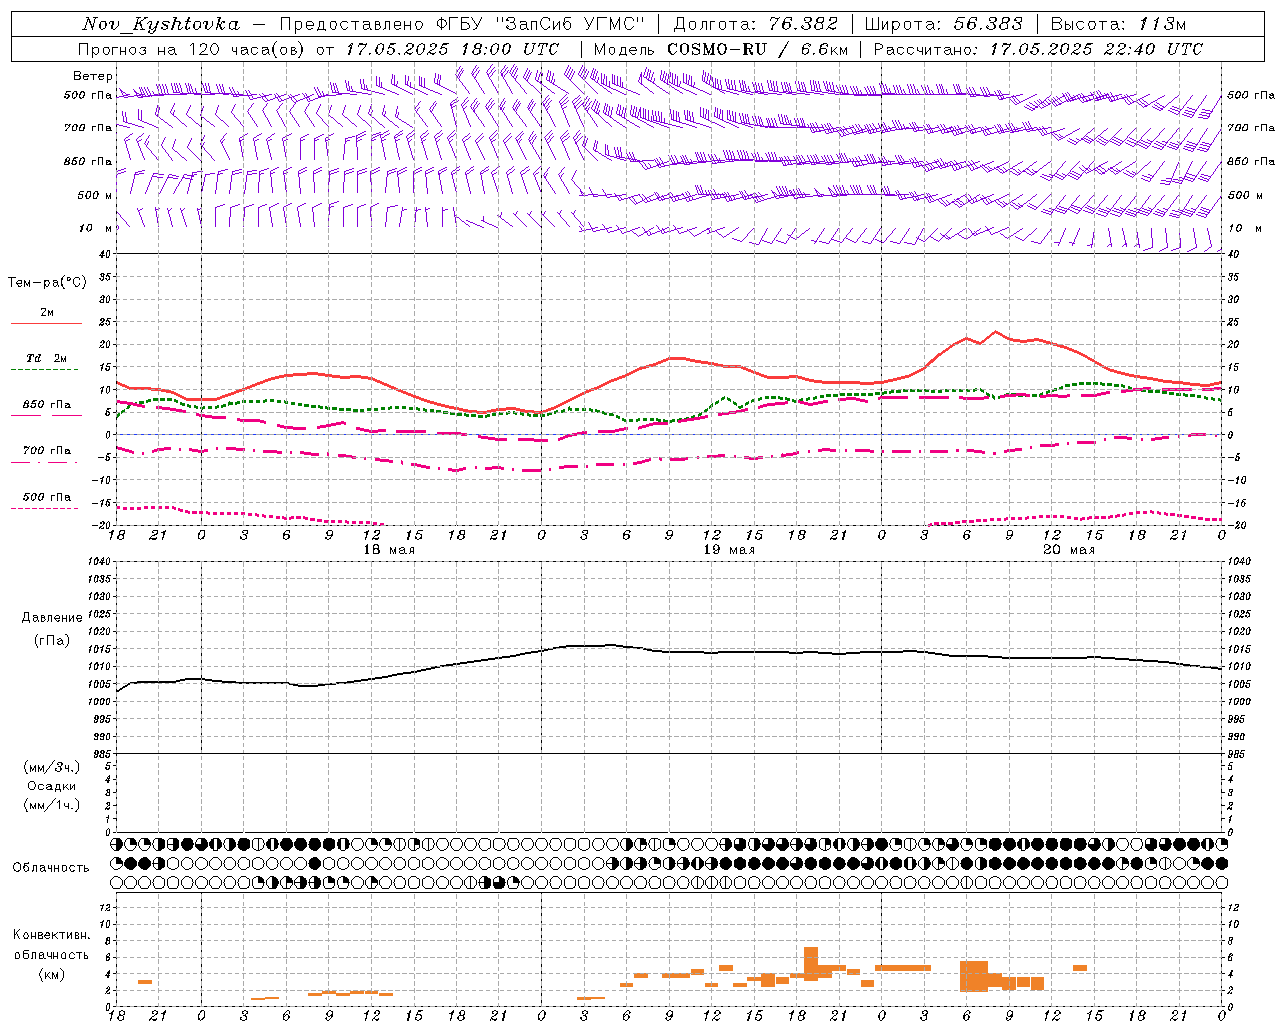Click the model name 'COSMO-RU / 6.6км'
Viewport: 1280px width, 1024px height.
pos(758,49)
